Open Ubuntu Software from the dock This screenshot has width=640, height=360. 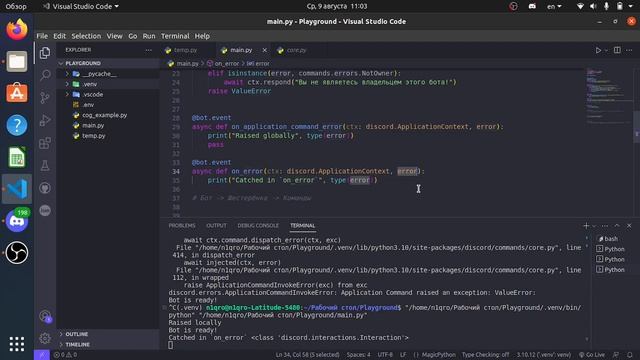17,93
